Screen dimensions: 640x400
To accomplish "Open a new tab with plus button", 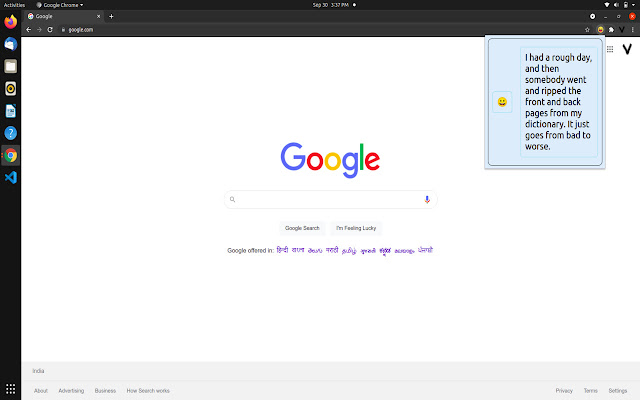I will coord(111,16).
